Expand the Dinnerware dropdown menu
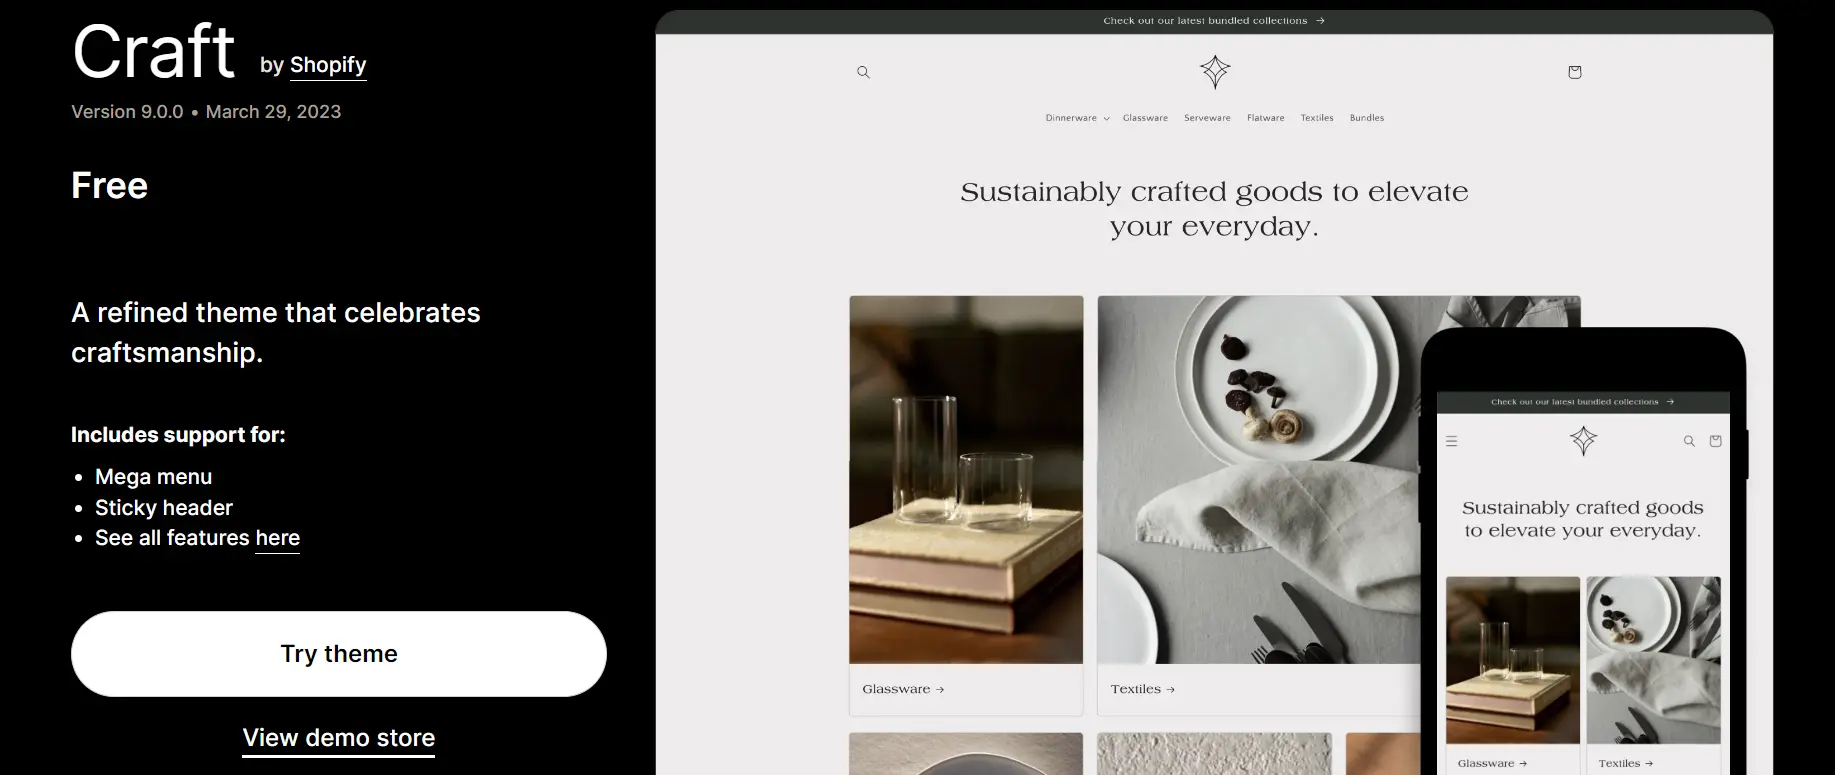 pyautogui.click(x=1077, y=118)
